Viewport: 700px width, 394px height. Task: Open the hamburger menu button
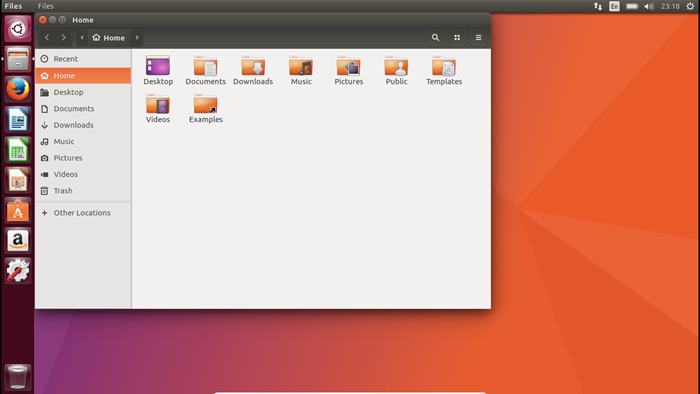pyautogui.click(x=478, y=37)
